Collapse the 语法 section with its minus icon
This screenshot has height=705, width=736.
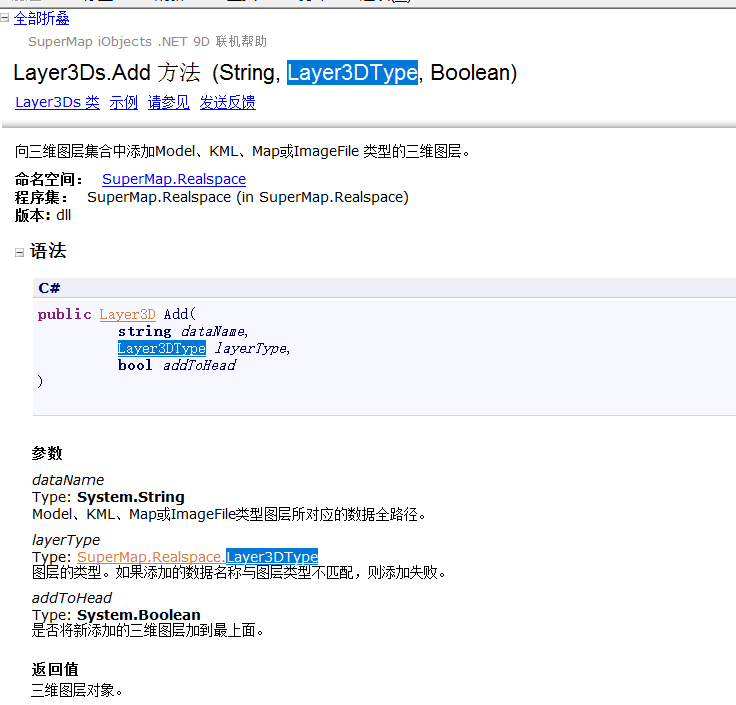pos(19,252)
